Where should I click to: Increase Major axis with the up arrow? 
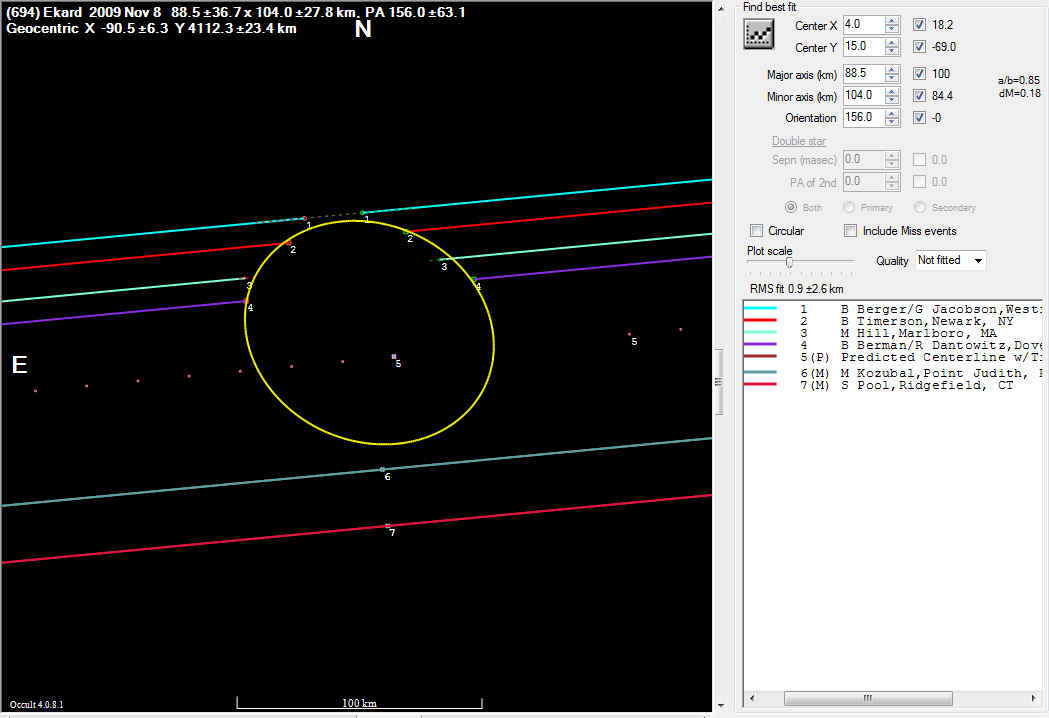click(892, 70)
